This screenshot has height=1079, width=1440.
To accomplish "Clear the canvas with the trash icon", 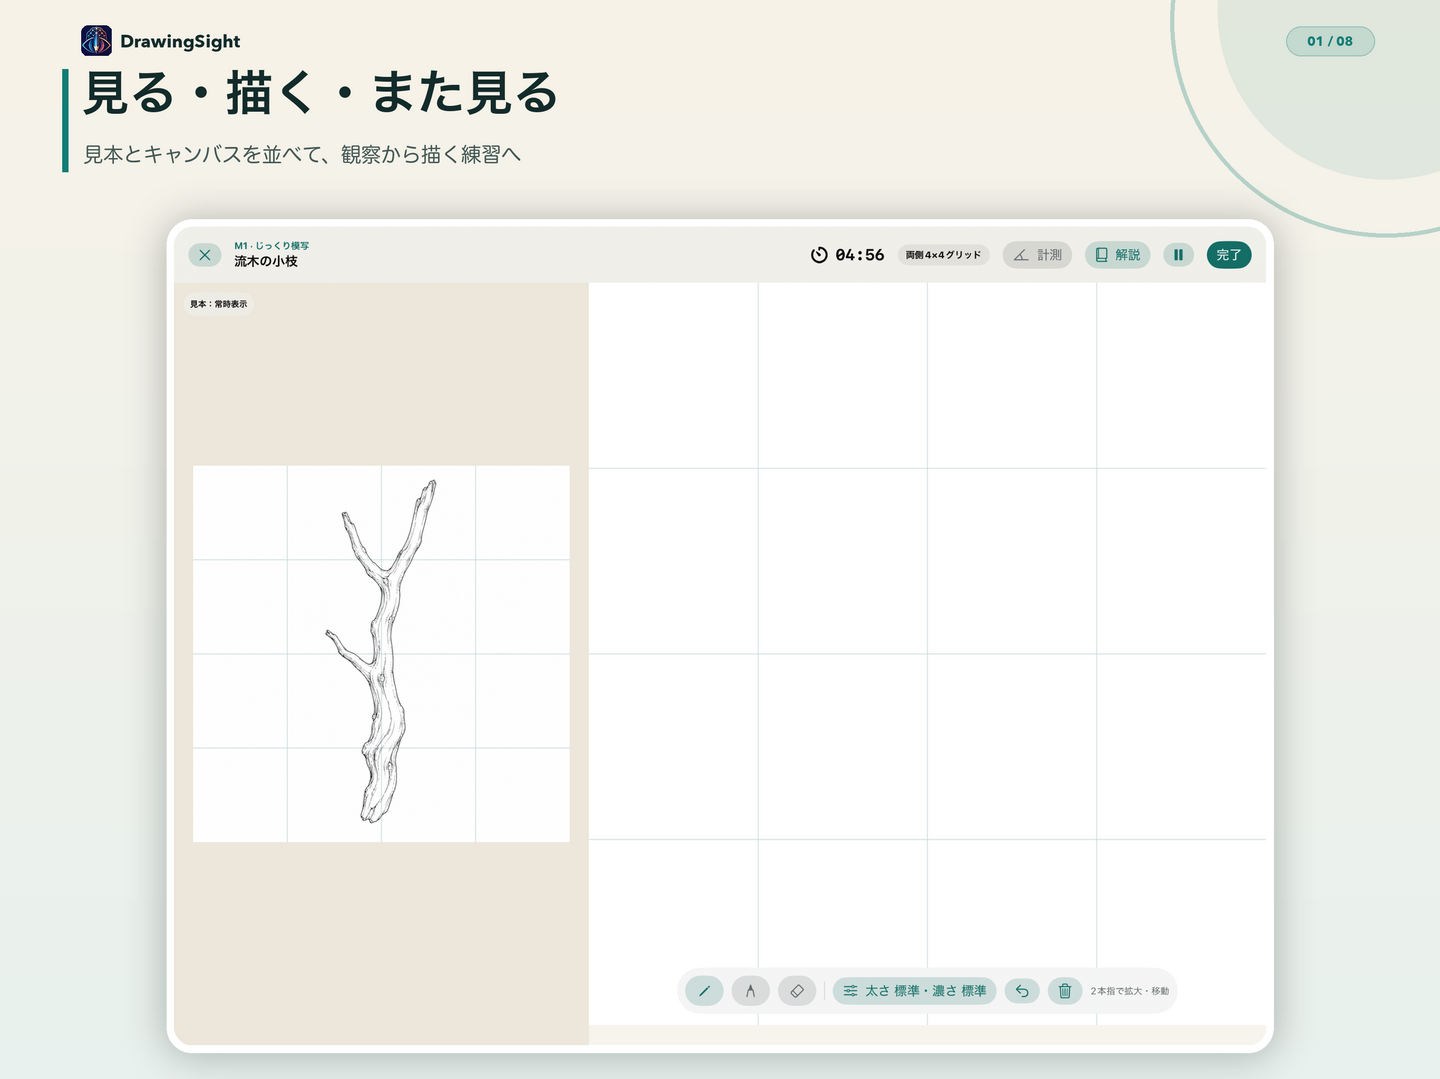I will coord(1065,991).
